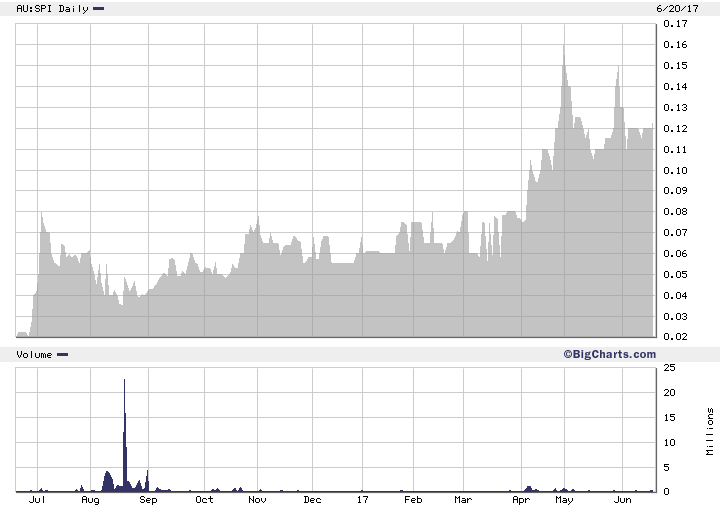Viewport: 720px width, 510px height.
Task: Click the Jul month label
Action: click(37, 499)
